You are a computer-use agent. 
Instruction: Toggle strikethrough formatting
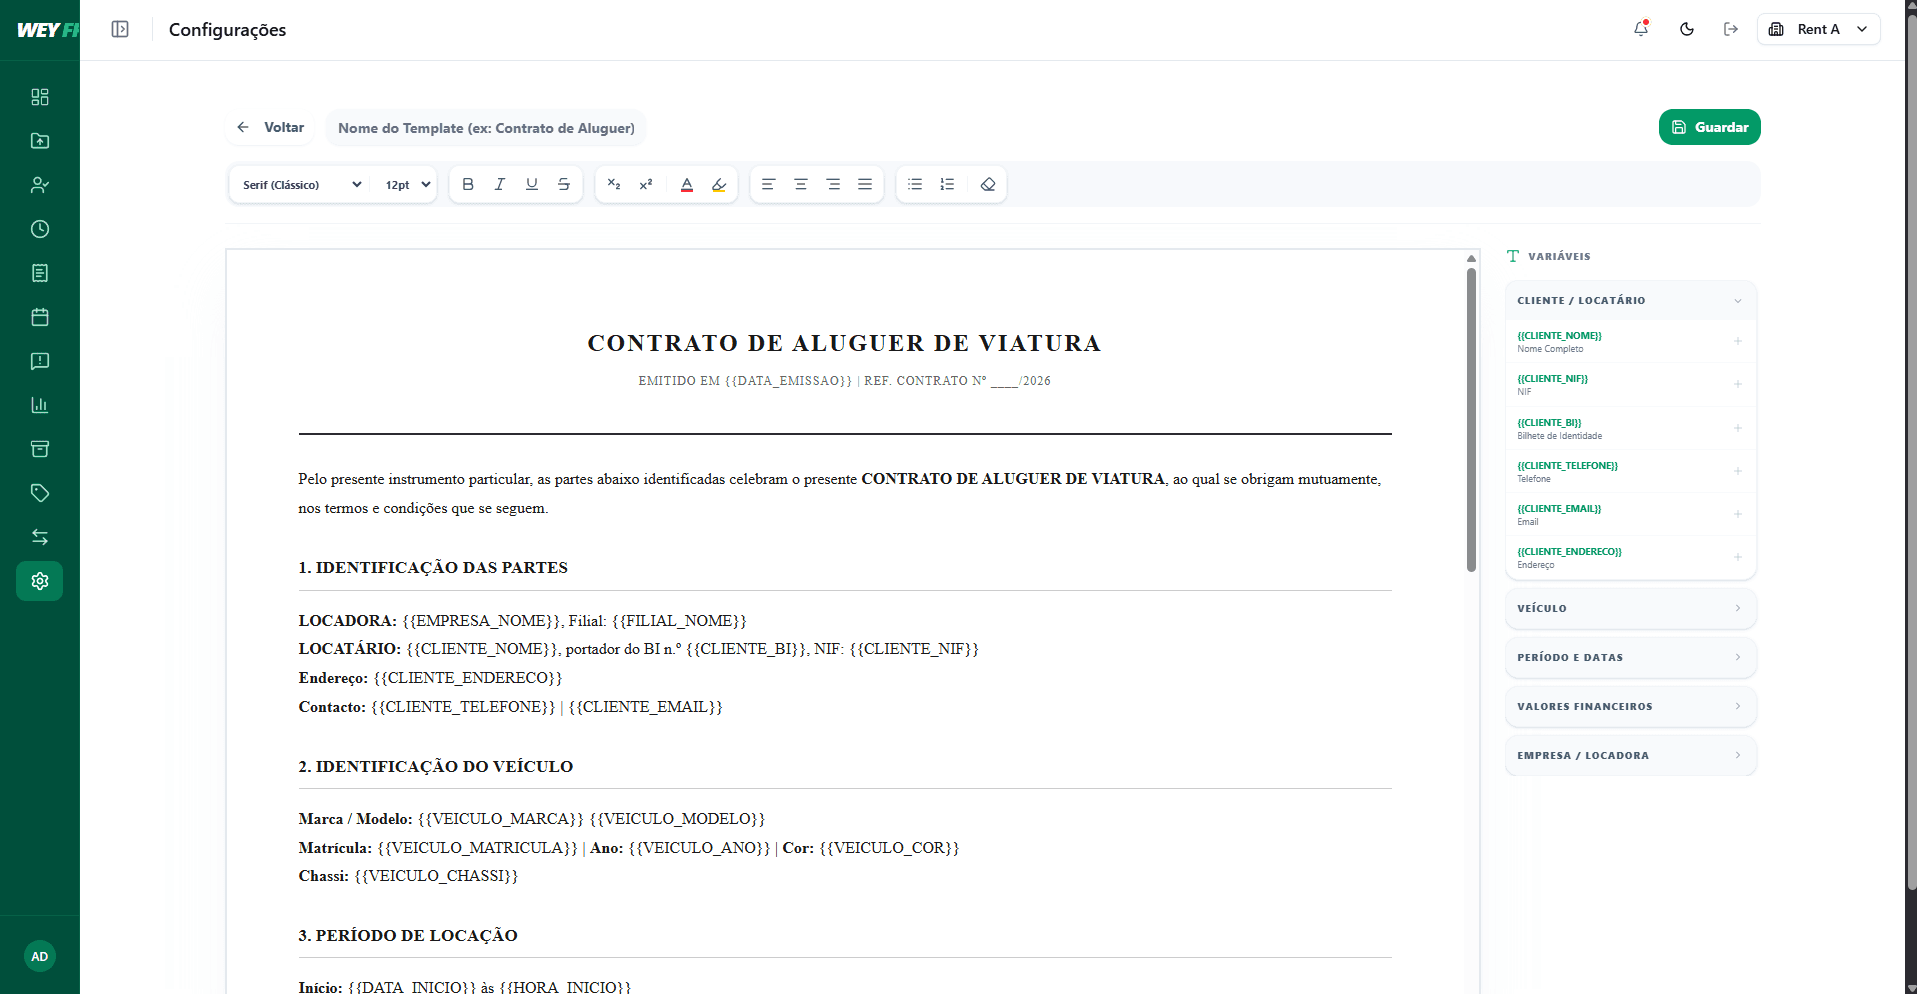(564, 184)
